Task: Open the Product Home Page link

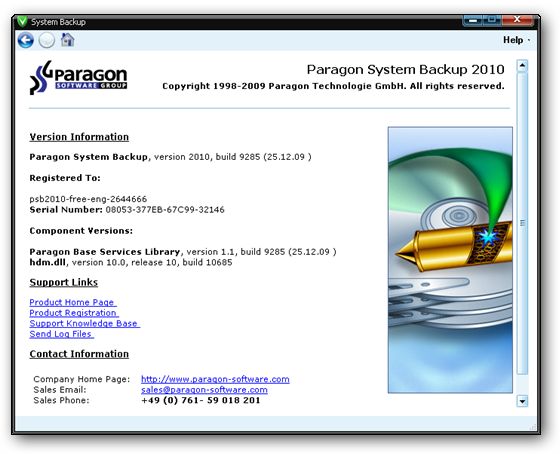Action: point(72,302)
